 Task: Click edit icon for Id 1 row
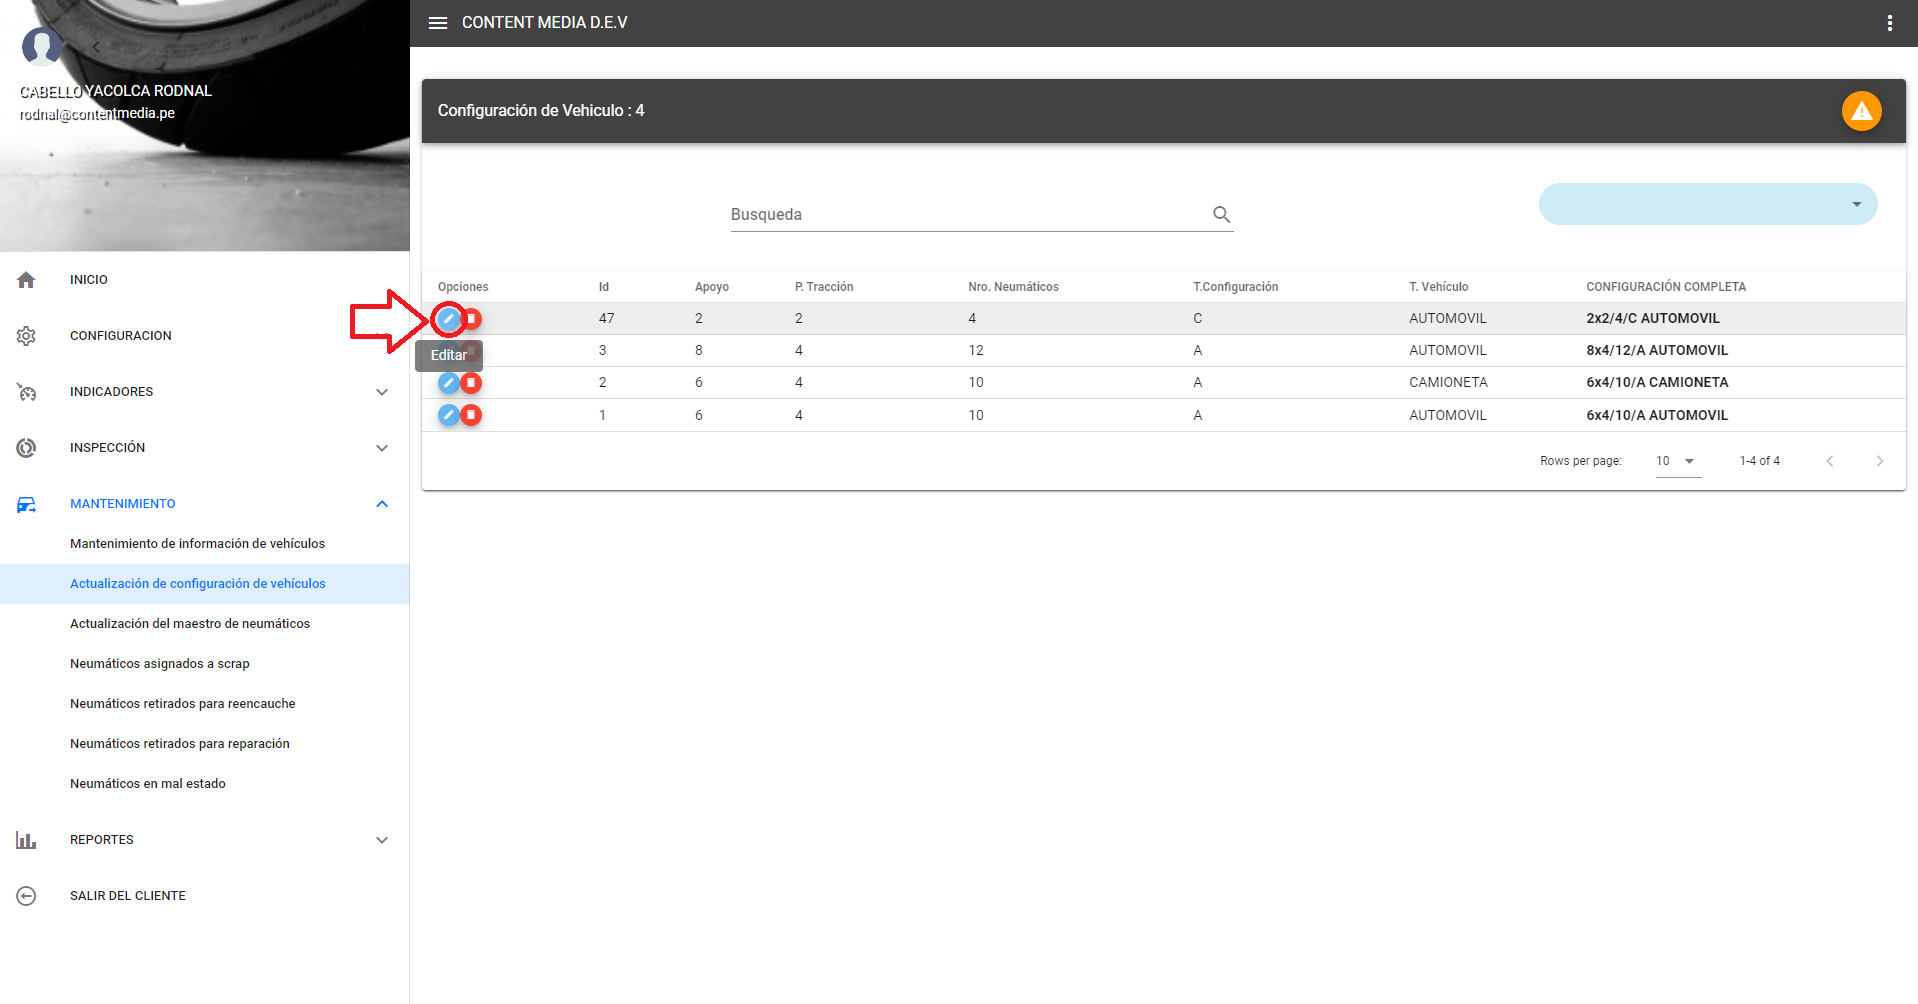pos(449,415)
